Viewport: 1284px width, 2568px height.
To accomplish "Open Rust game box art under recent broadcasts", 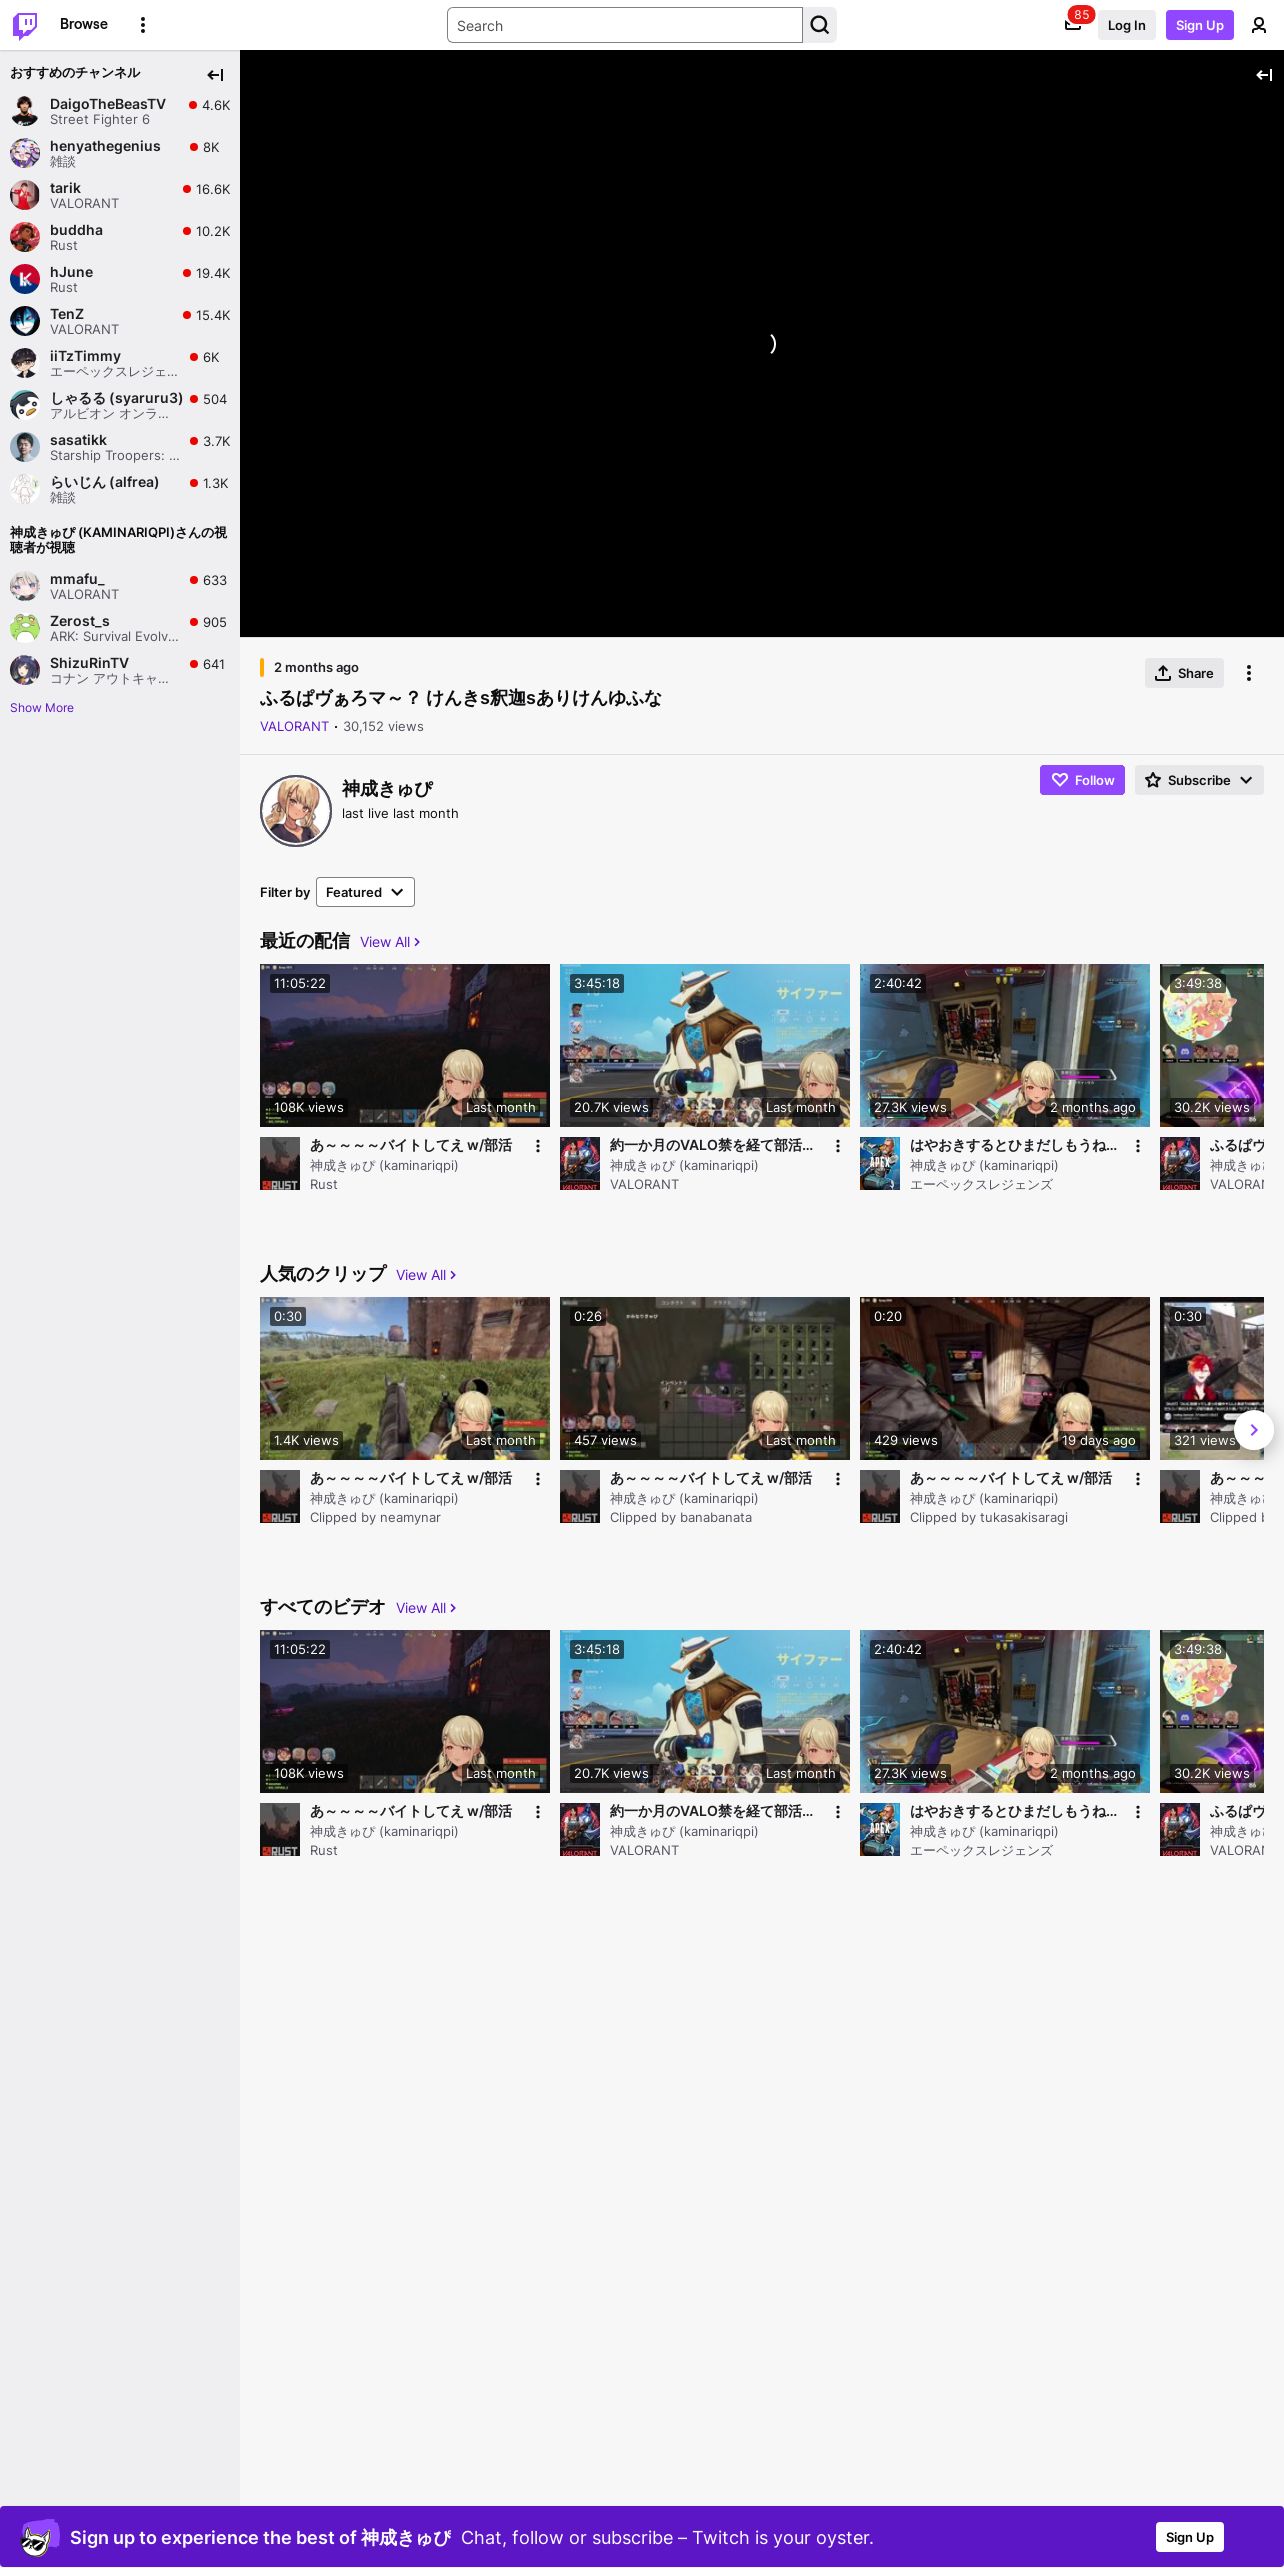I will pos(280,1164).
